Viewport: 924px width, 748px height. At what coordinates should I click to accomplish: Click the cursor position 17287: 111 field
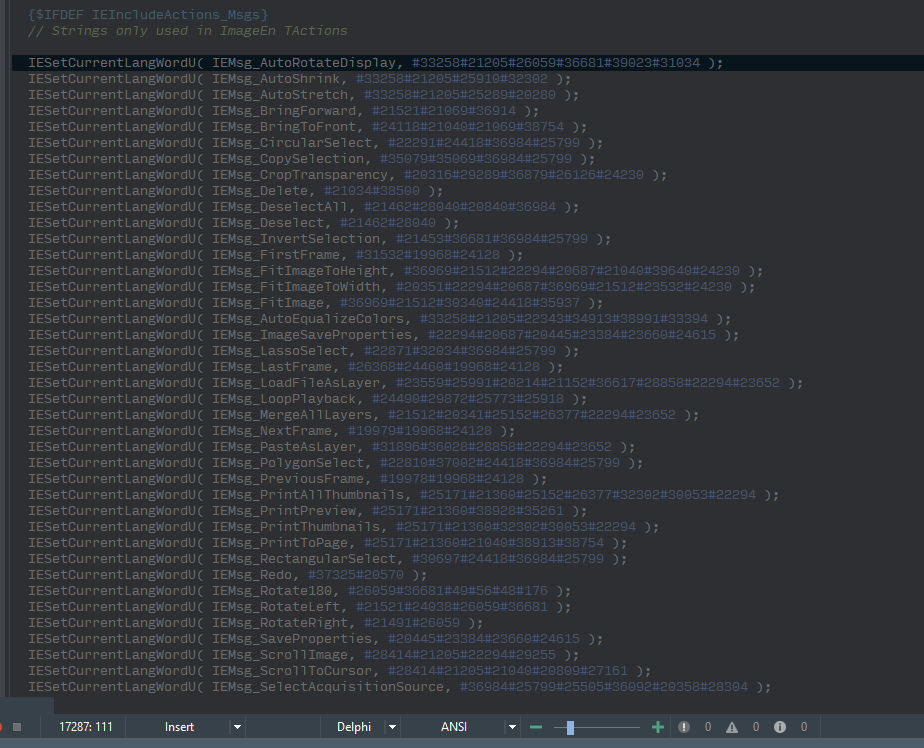pyautogui.click(x=85, y=727)
